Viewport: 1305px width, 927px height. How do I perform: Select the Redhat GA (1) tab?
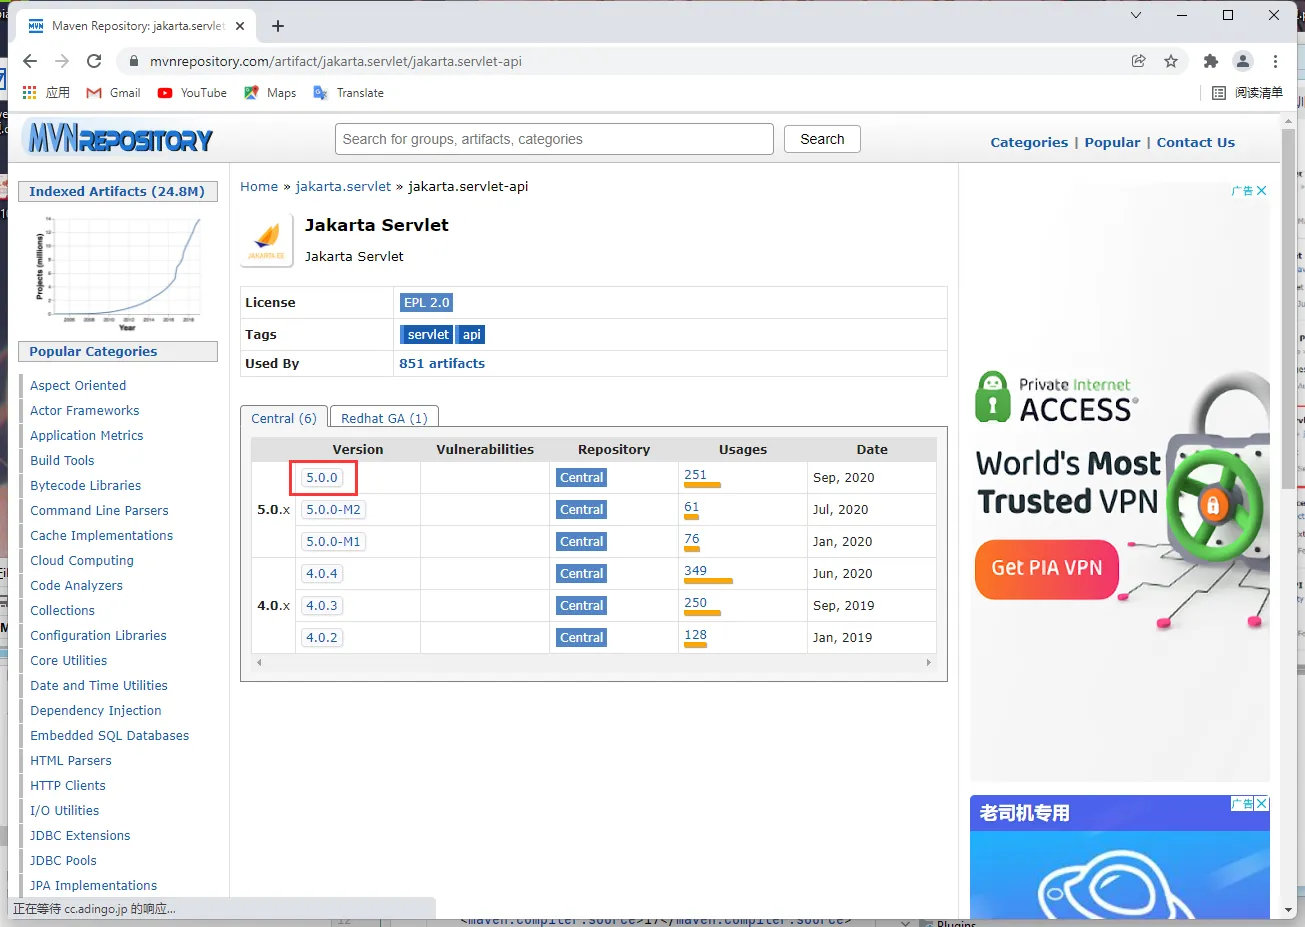pyautogui.click(x=384, y=418)
